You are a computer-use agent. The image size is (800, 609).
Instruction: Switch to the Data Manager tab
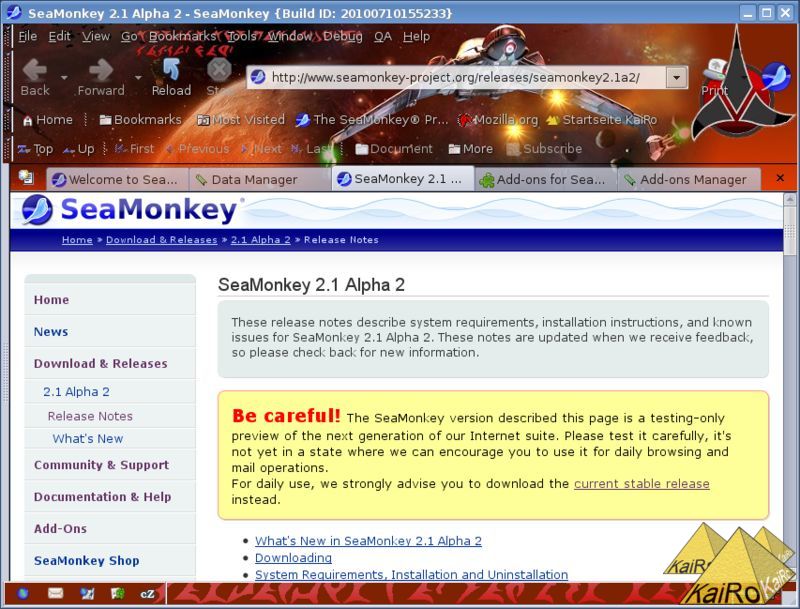[x=260, y=180]
